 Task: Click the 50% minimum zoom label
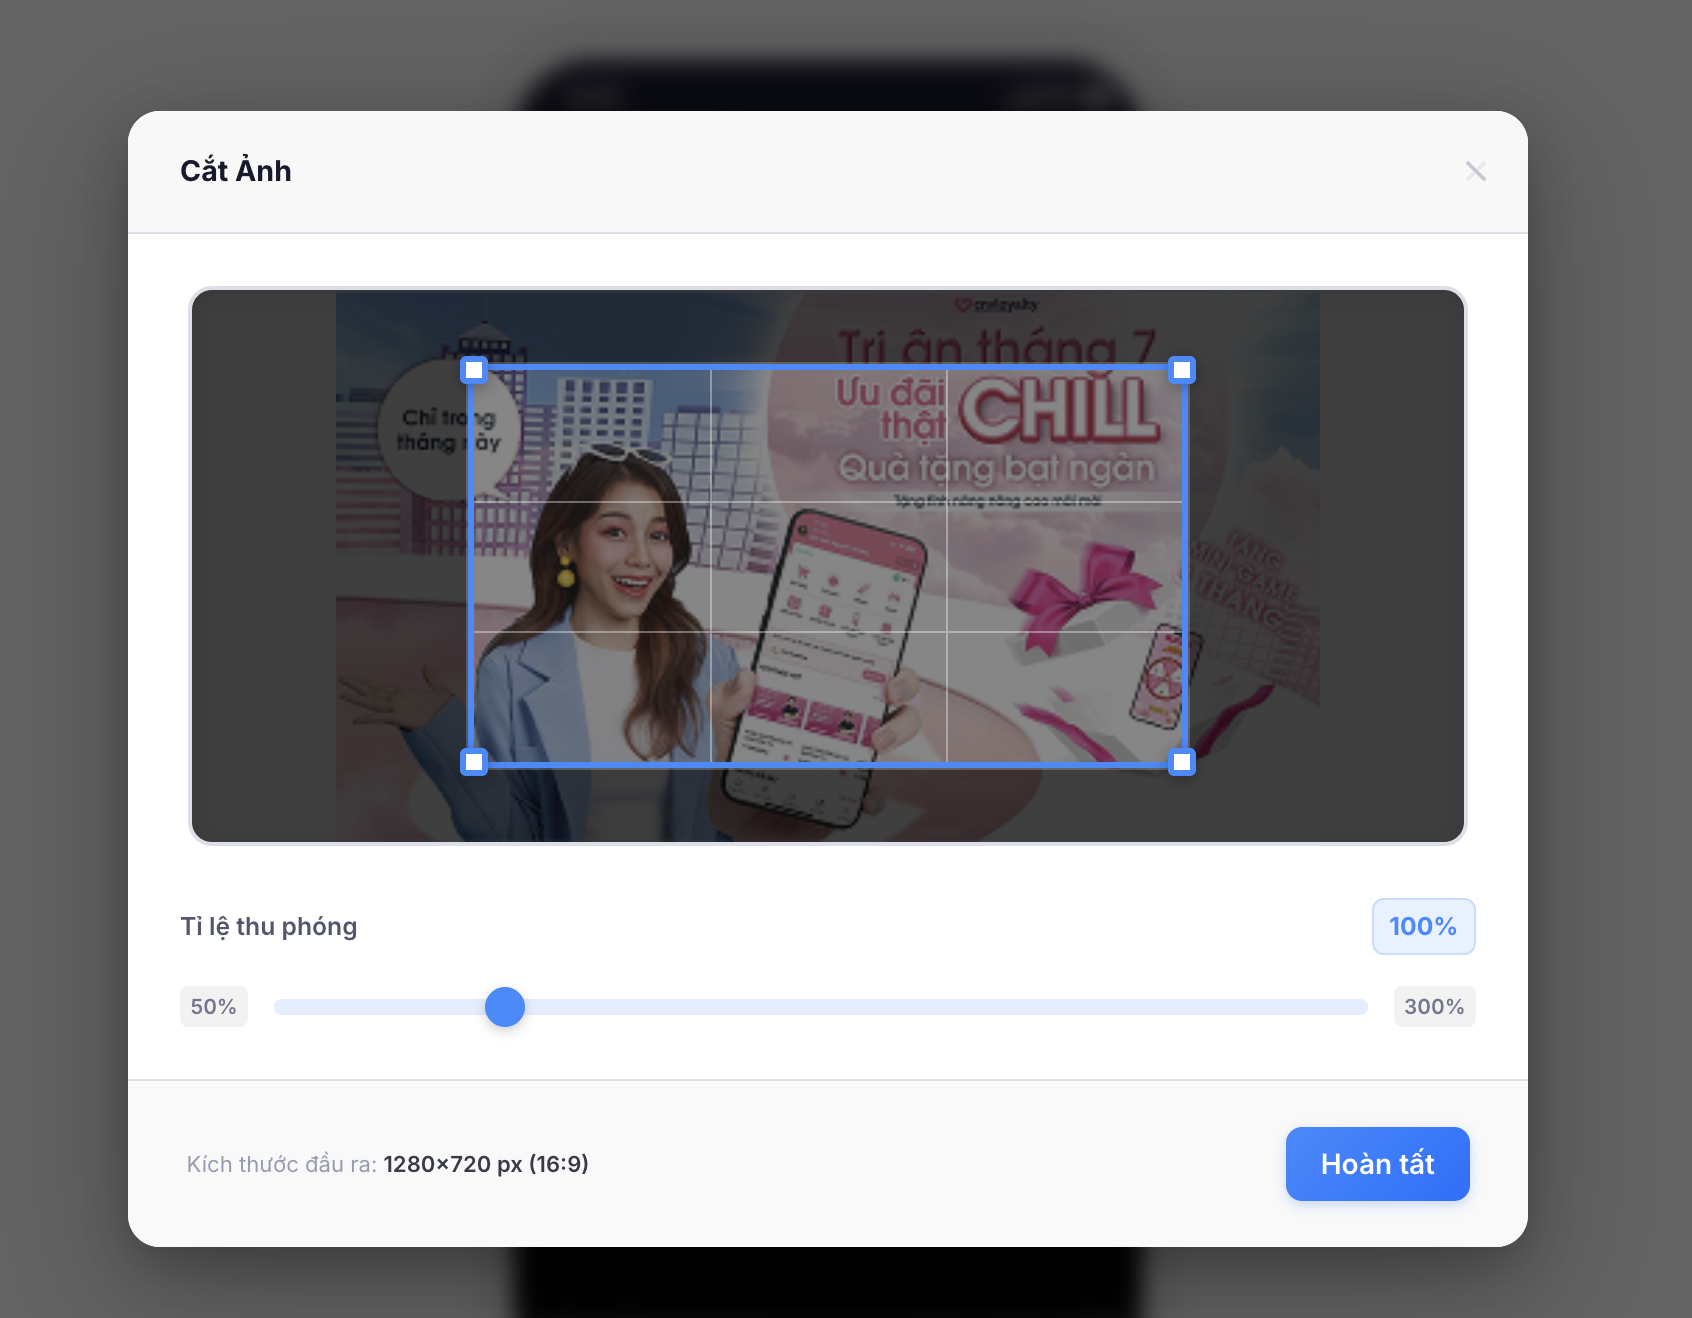[213, 1007]
